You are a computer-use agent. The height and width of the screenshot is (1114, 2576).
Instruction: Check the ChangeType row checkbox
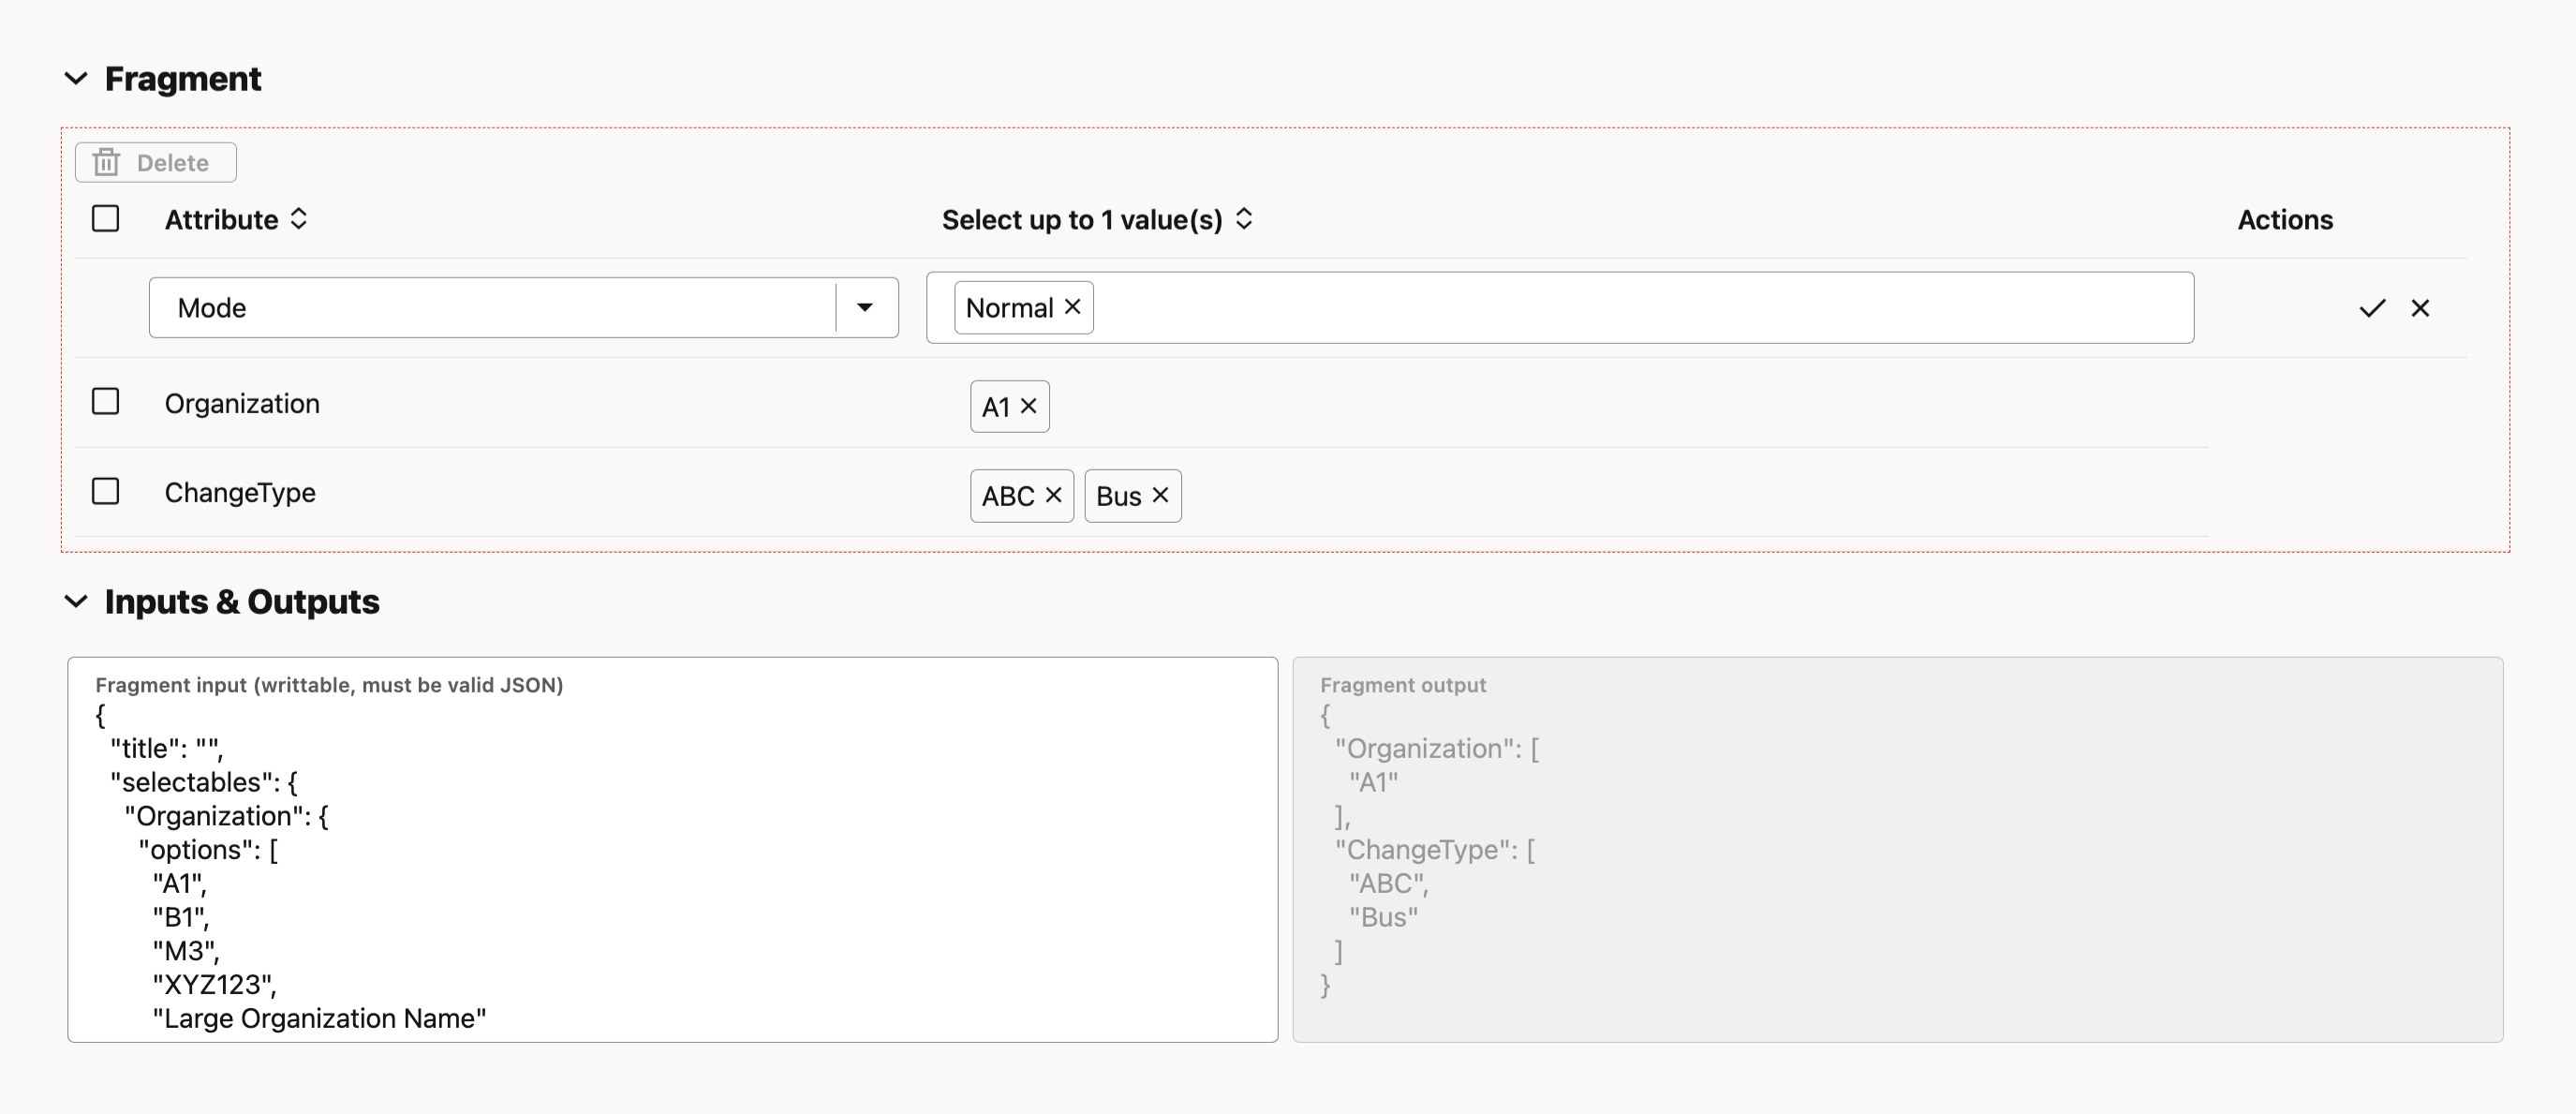click(x=105, y=491)
